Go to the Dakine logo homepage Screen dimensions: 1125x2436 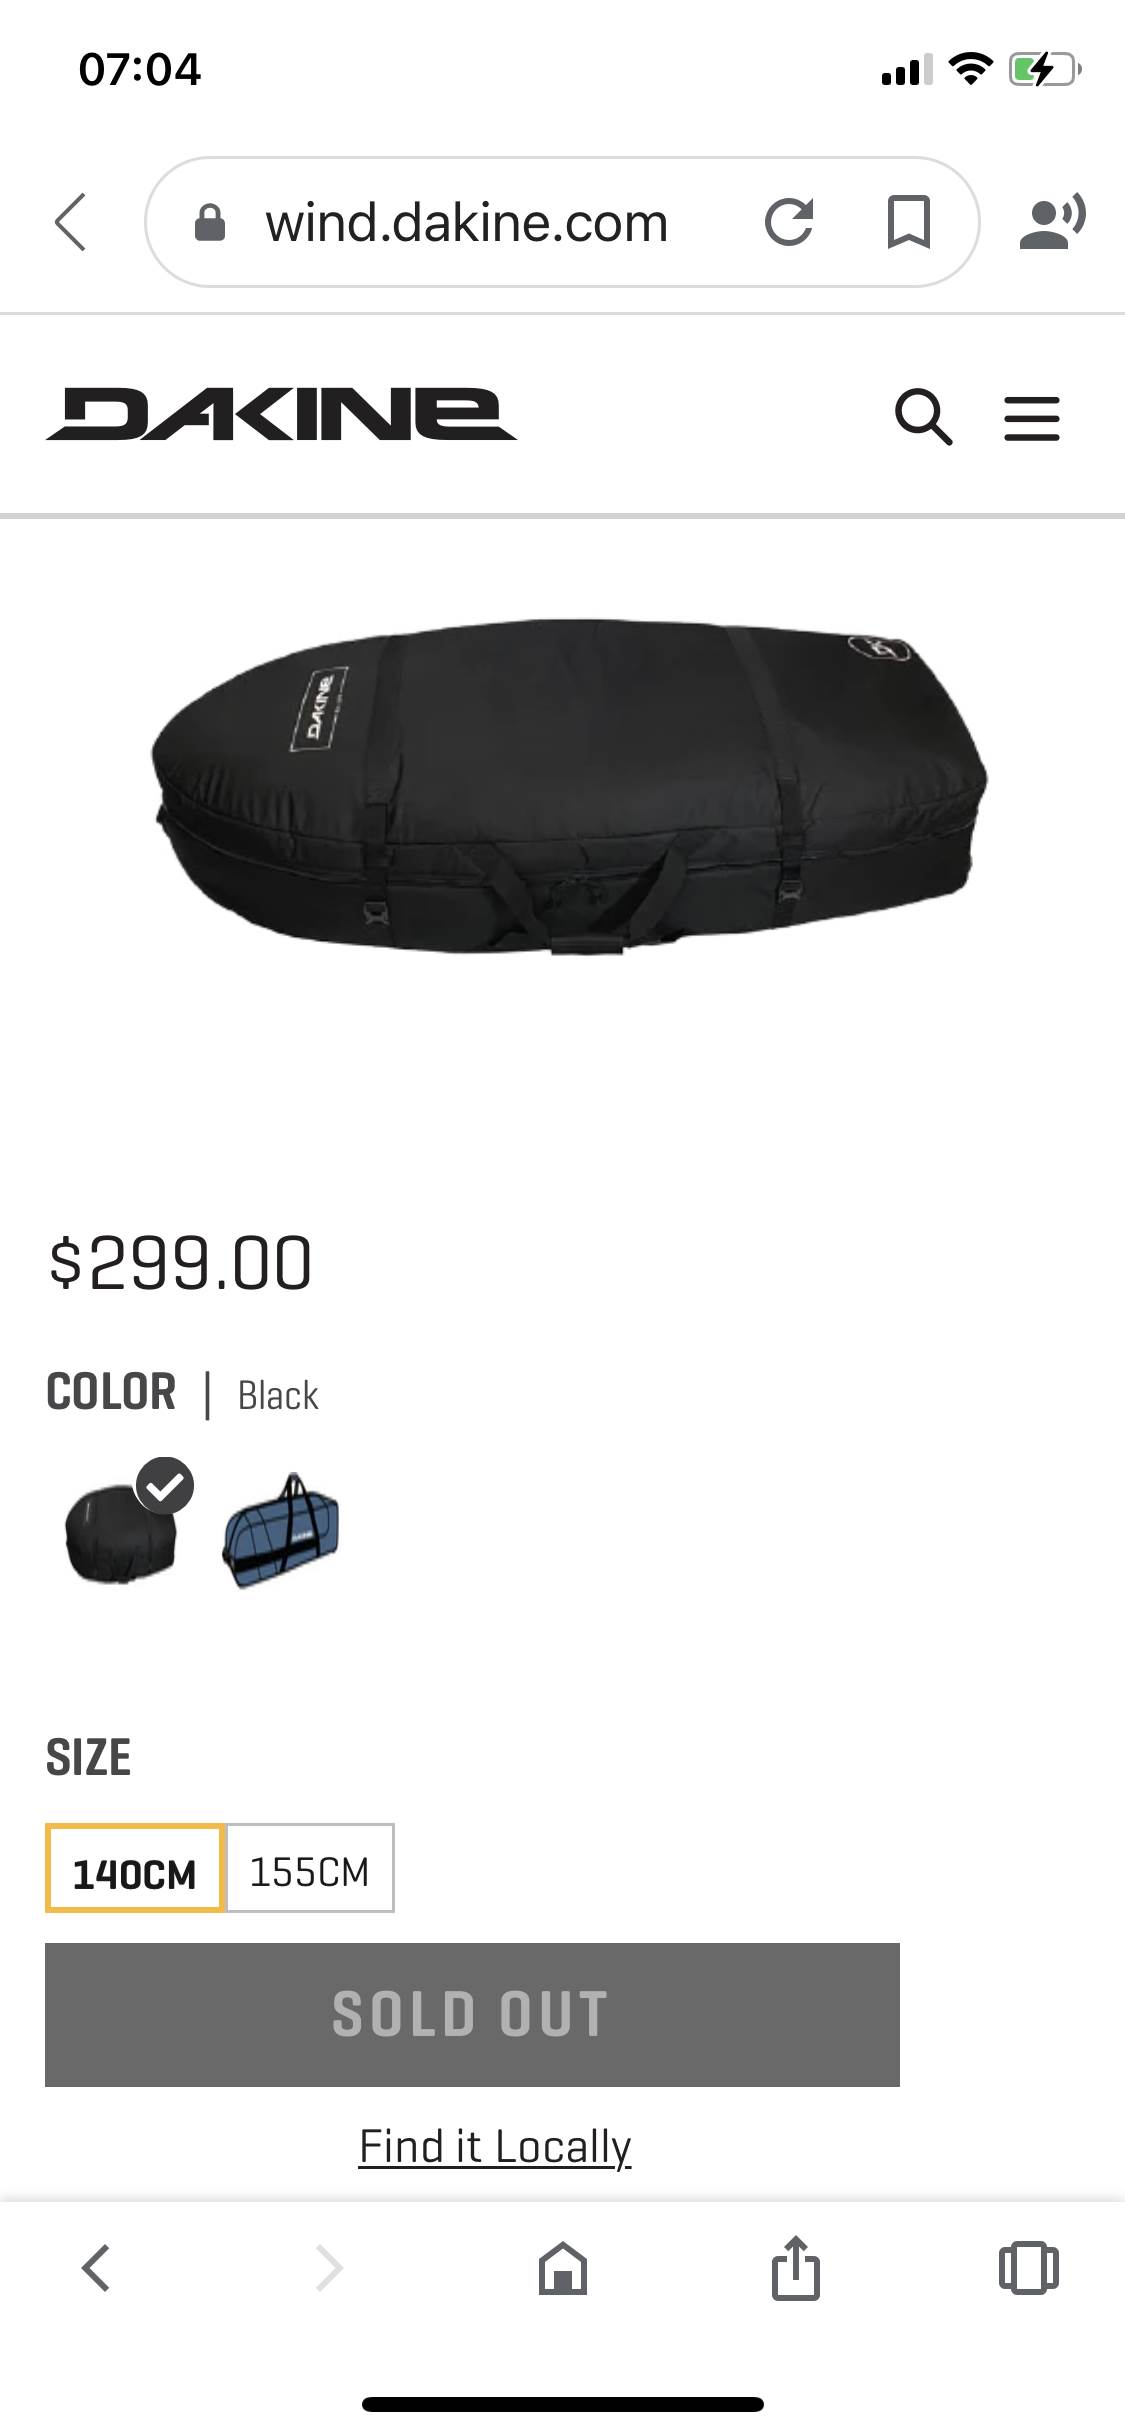(281, 414)
